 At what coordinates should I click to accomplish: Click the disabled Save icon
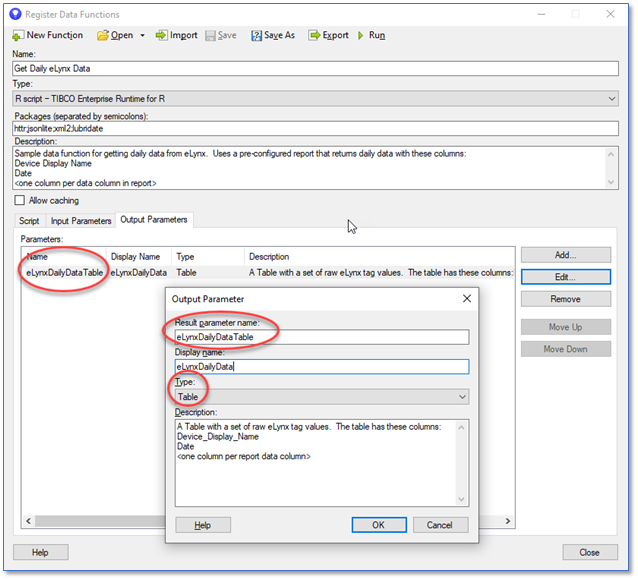[211, 35]
